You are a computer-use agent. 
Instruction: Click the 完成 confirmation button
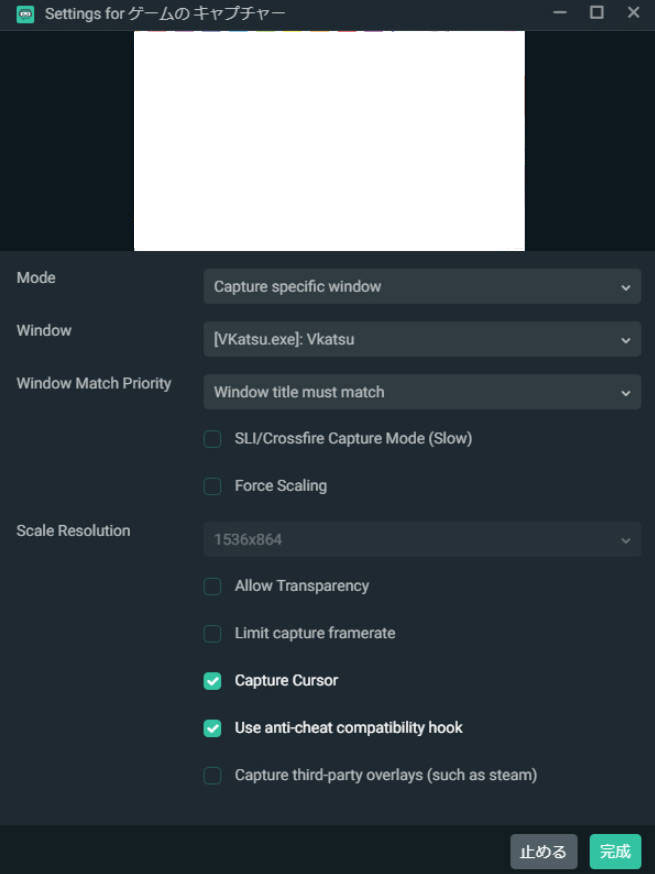click(x=615, y=851)
